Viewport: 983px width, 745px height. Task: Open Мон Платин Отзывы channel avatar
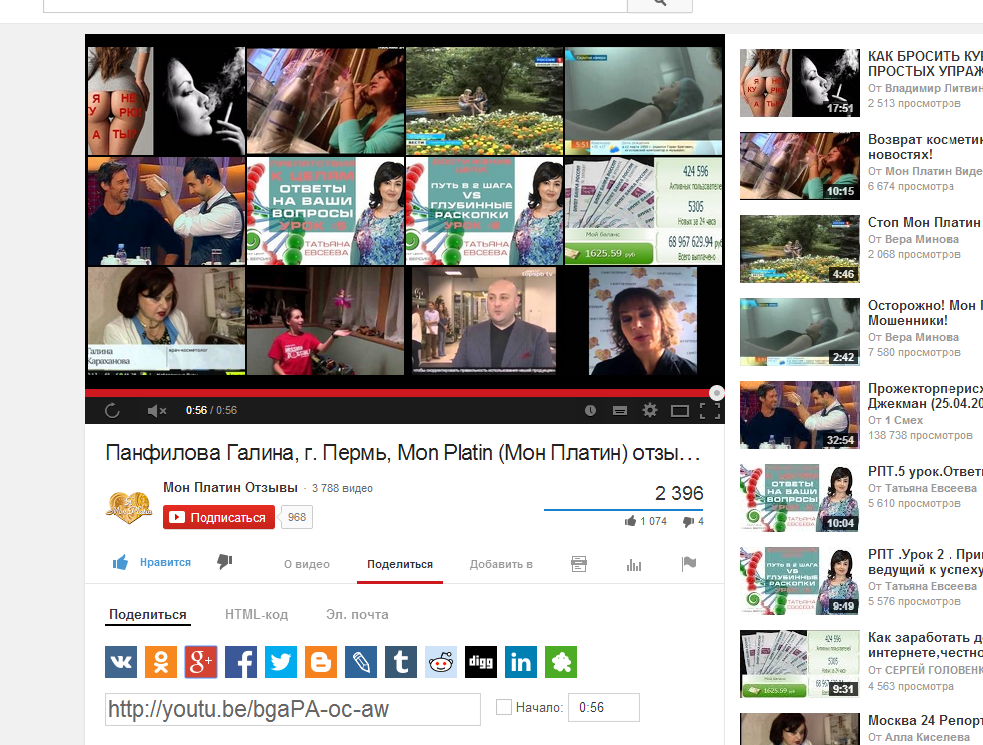[129, 507]
